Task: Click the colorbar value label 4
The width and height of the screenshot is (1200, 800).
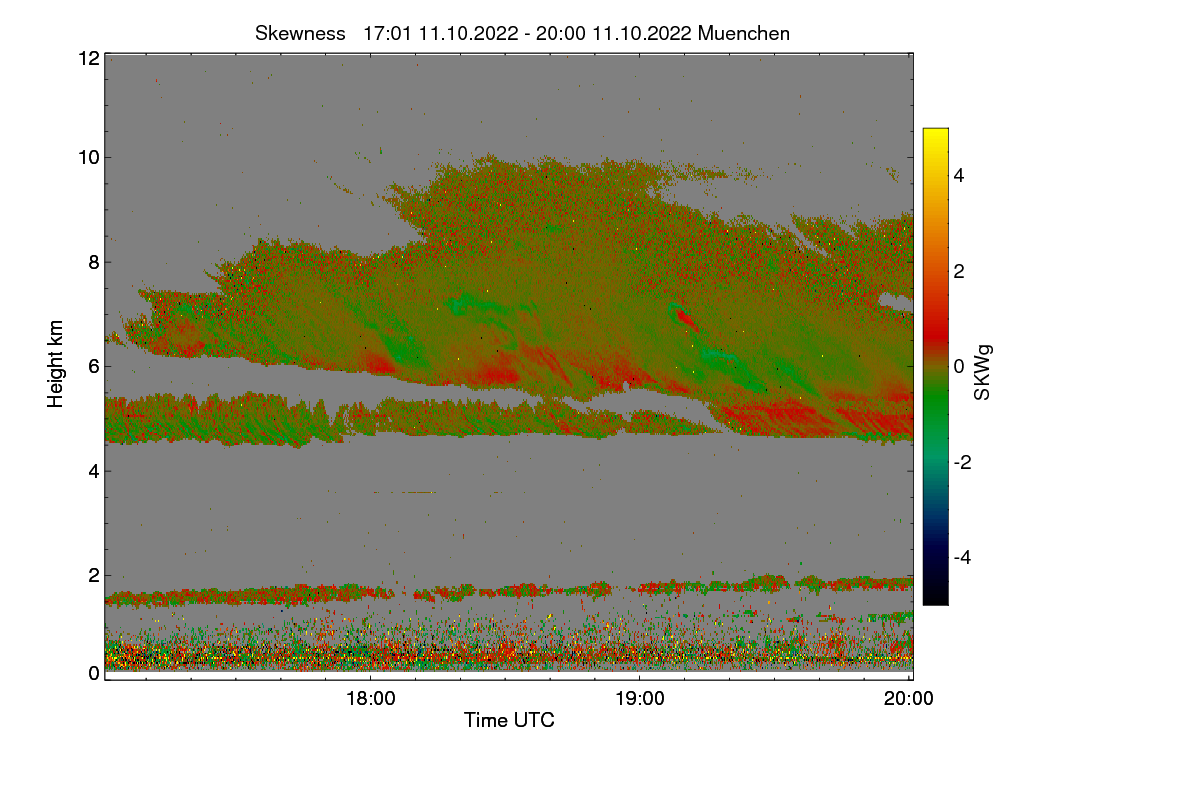Action: (x=958, y=176)
